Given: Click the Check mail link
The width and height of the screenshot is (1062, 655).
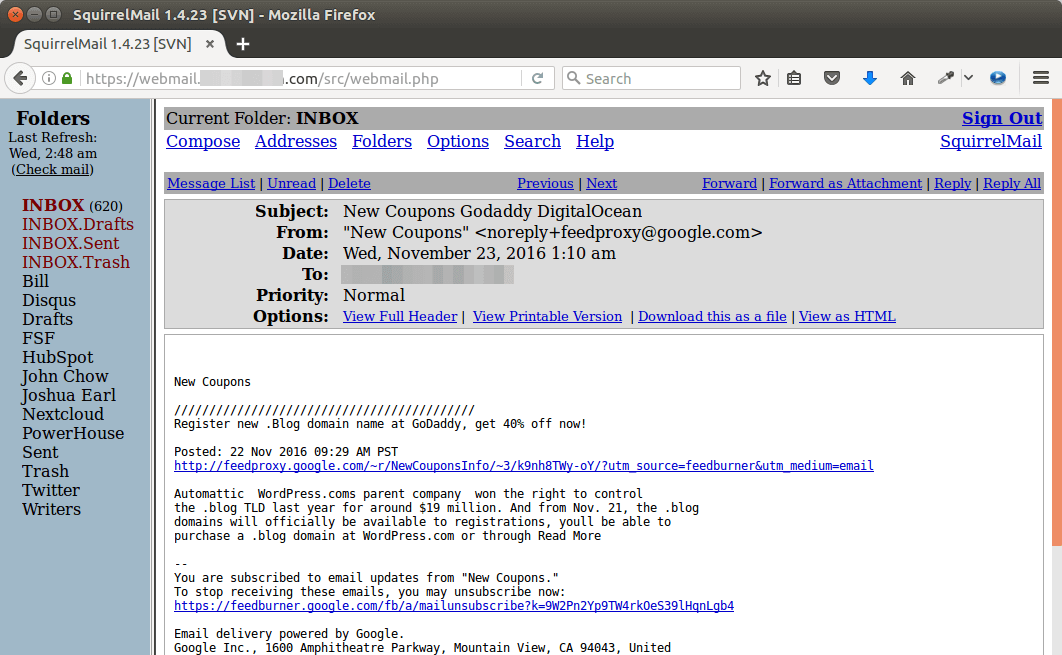Looking at the screenshot, I should tap(52, 169).
